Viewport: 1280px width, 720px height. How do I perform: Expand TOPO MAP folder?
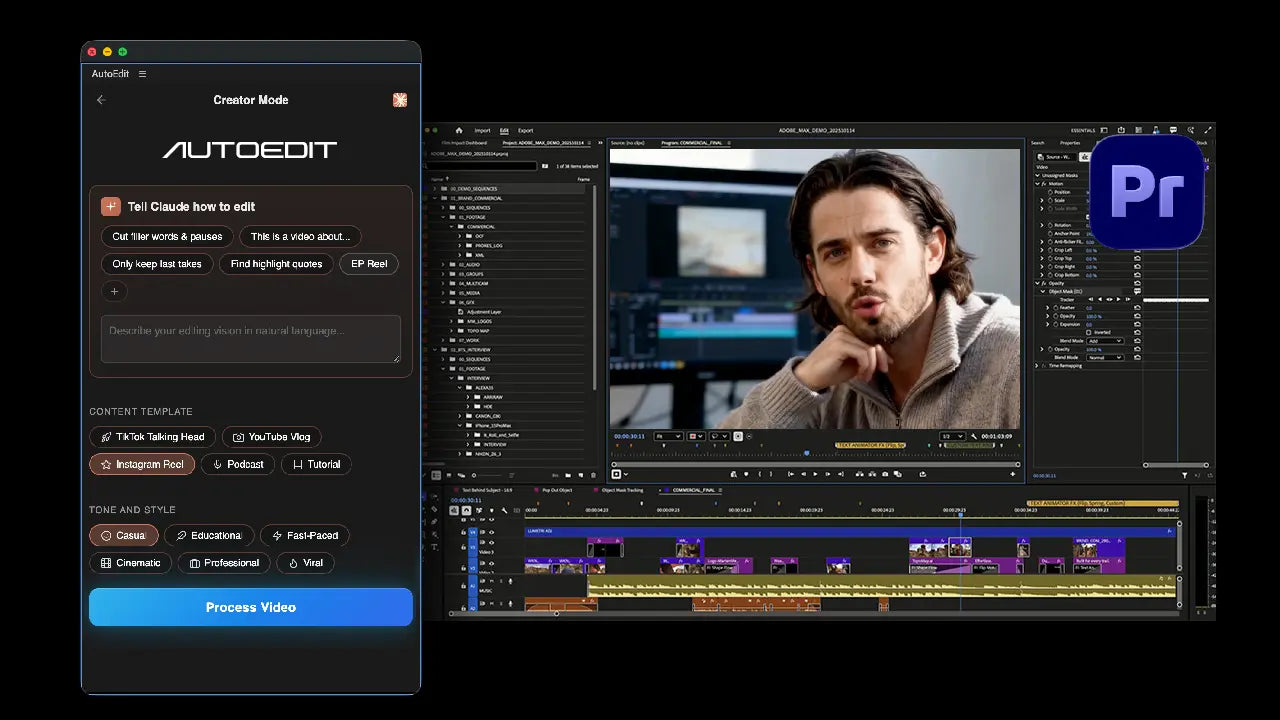[451, 330]
